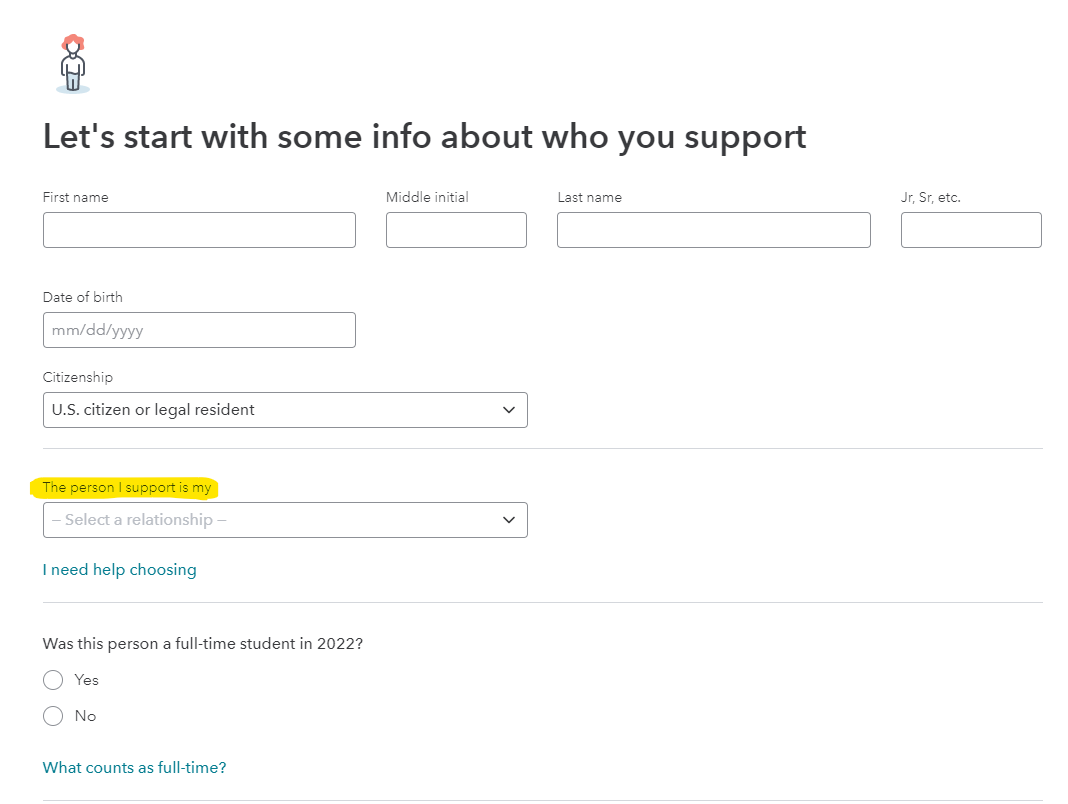Select Yes for full-time student in 2022
This screenshot has width=1068, height=804.
coord(53,680)
